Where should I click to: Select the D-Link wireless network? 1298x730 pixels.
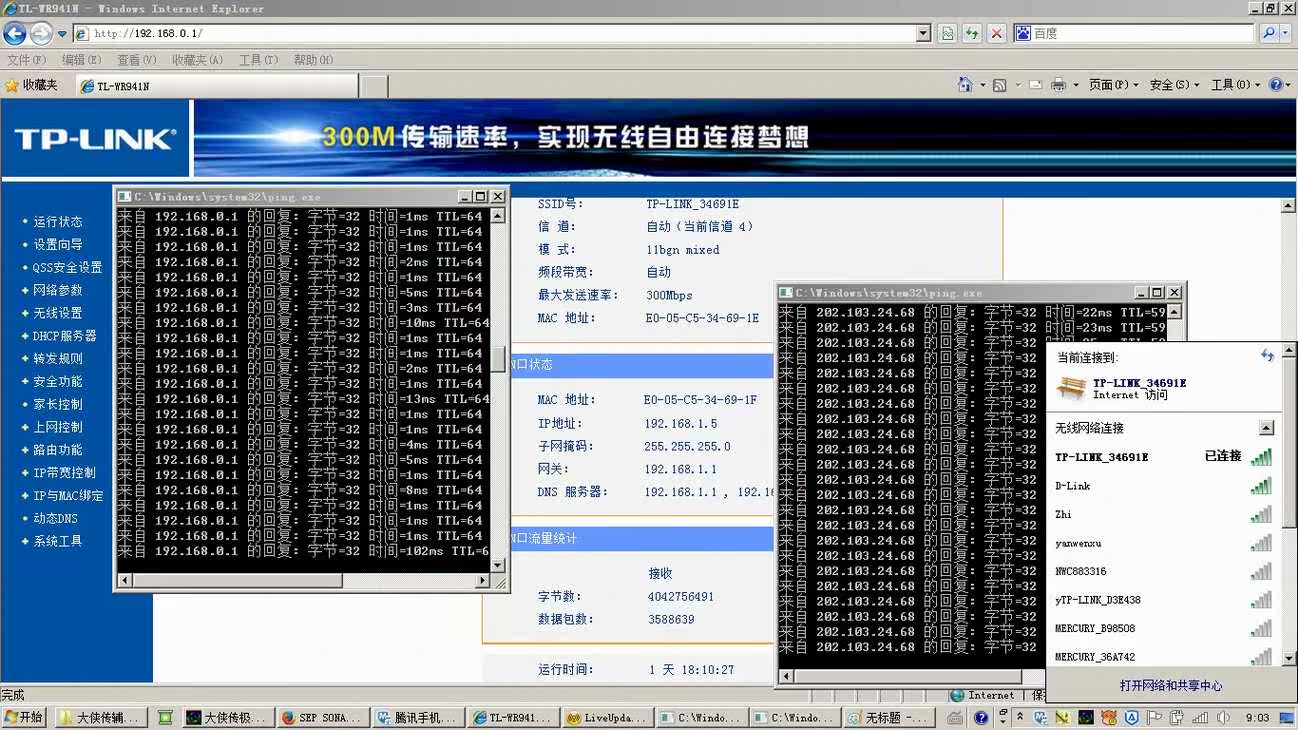click(1073, 486)
